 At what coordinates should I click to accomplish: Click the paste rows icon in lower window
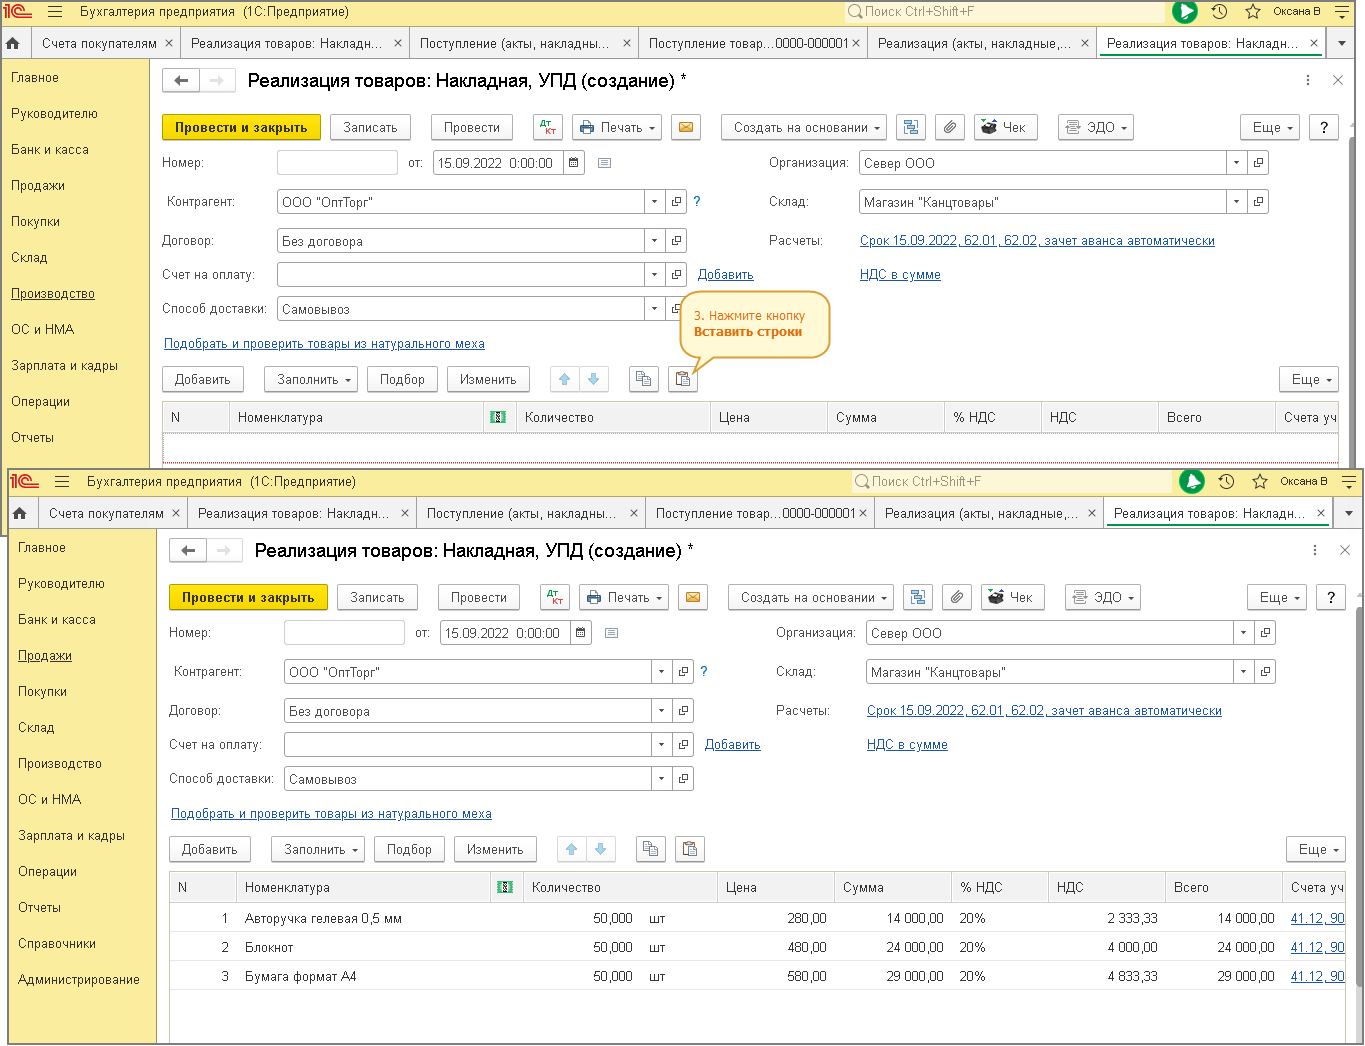click(x=690, y=849)
